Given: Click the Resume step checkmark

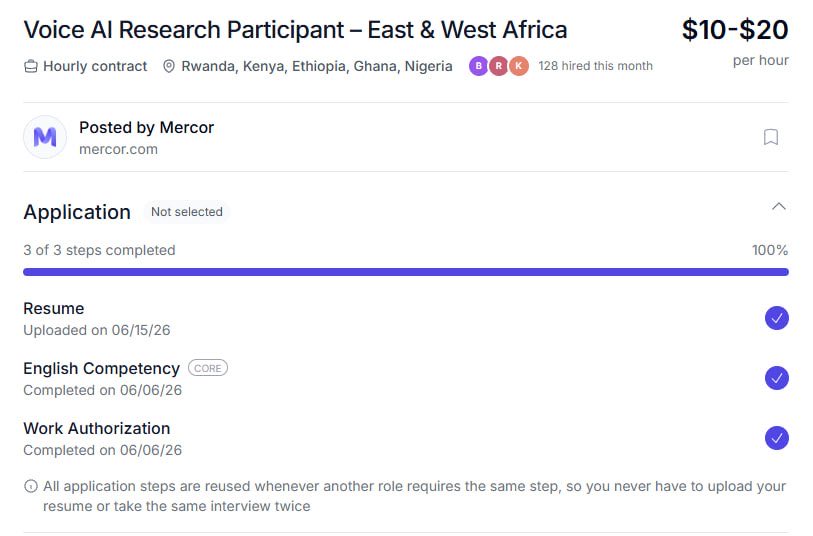Looking at the screenshot, I should (x=776, y=318).
